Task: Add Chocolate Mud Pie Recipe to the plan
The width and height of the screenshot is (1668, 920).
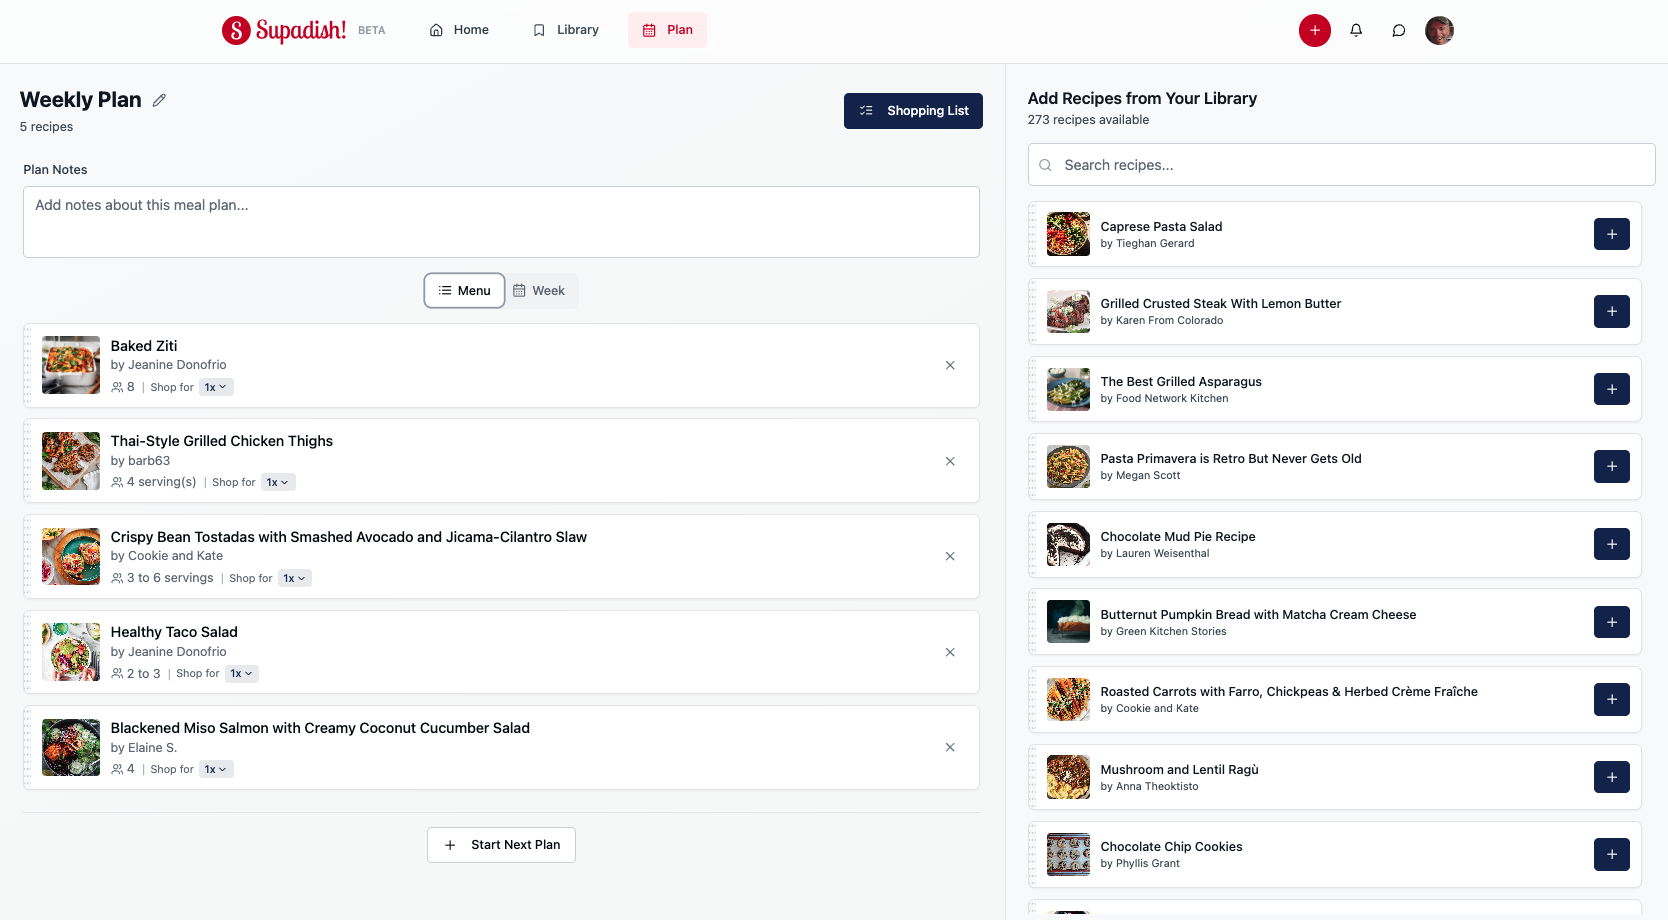Action: 1611,544
